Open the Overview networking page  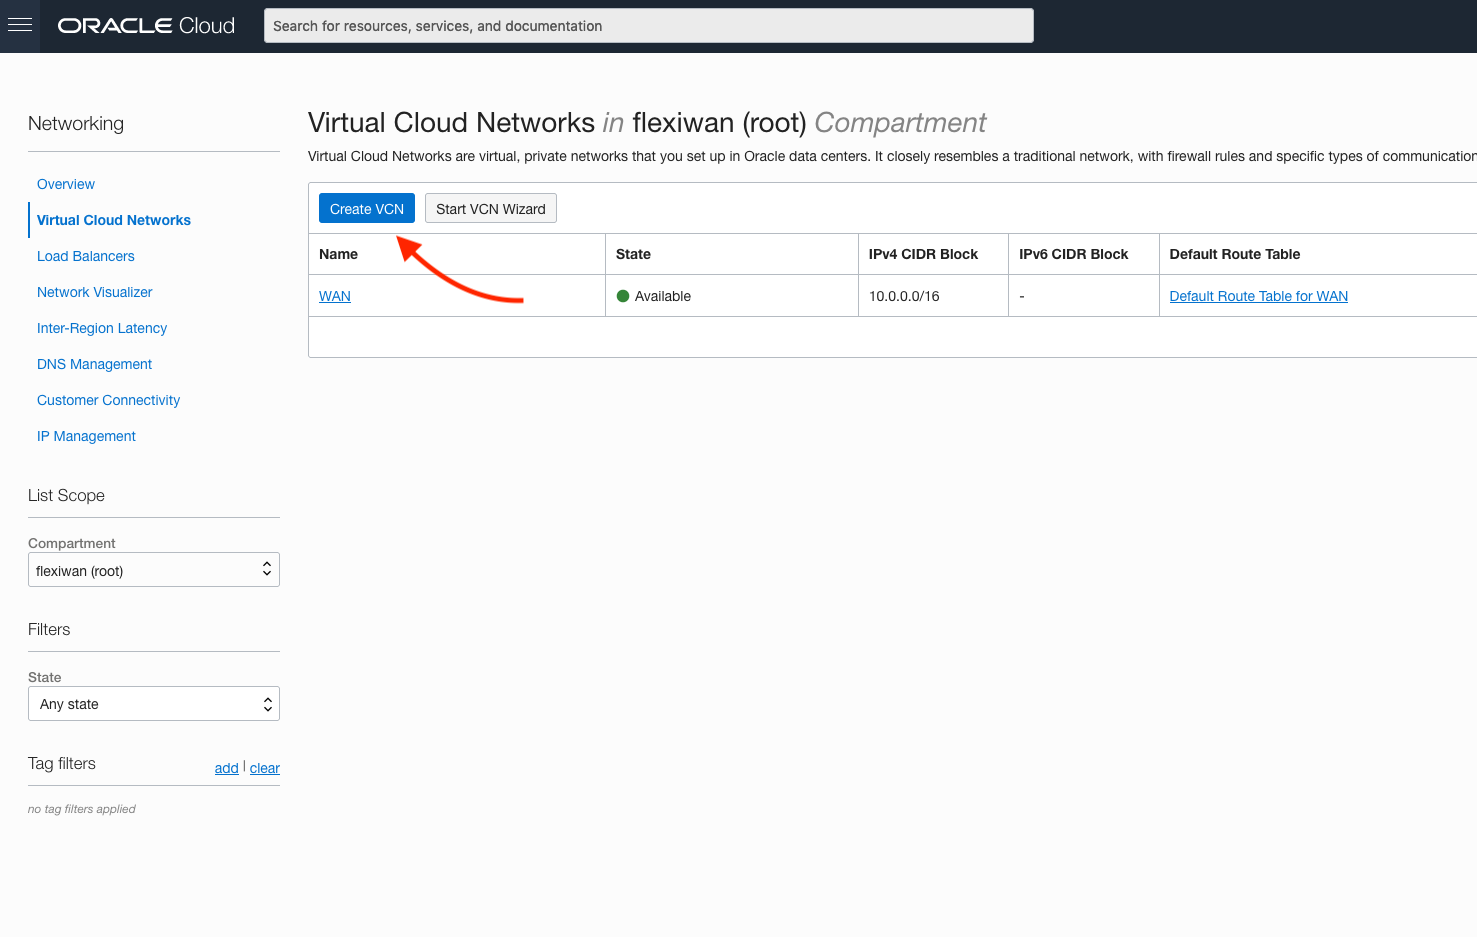click(66, 184)
